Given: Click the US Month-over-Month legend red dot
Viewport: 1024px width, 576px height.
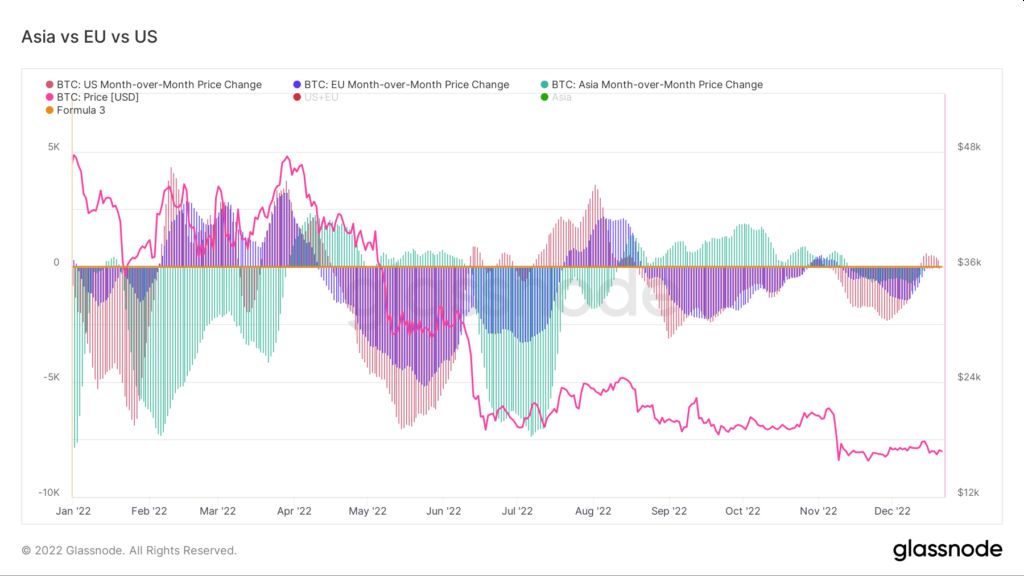Looking at the screenshot, I should tap(50, 85).
